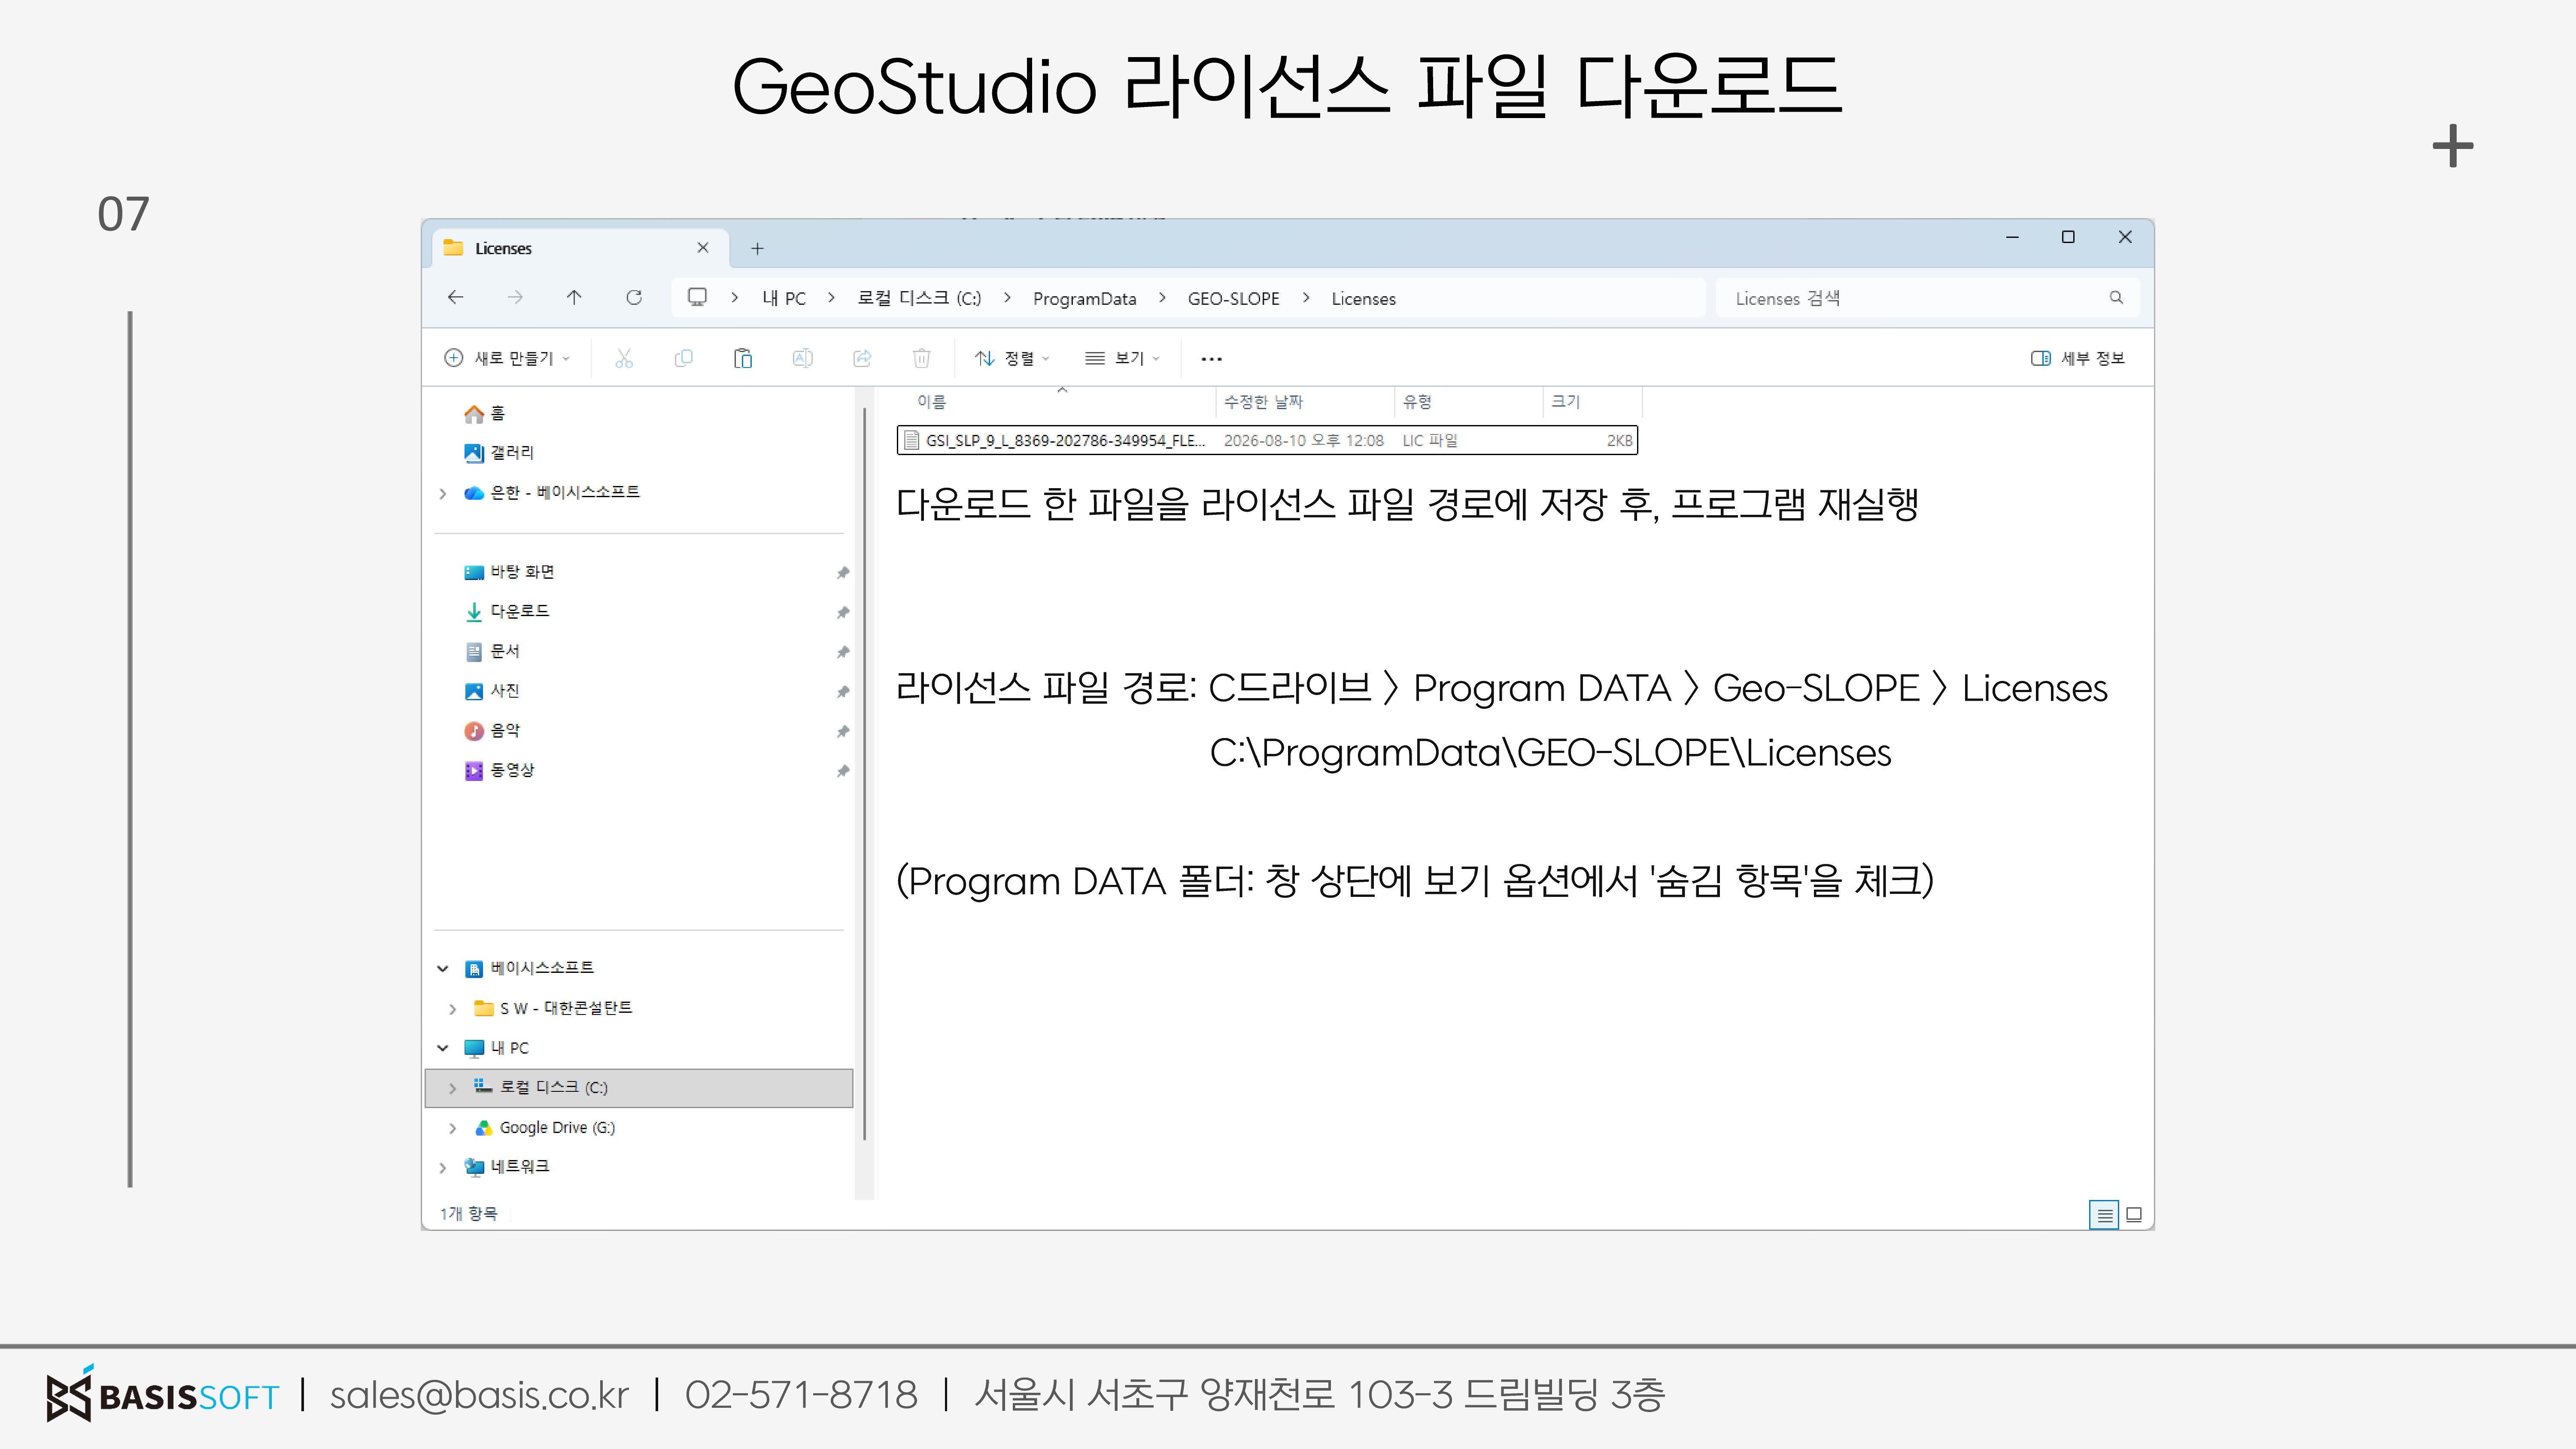Click the Licenses 검색 search box
2576x1449 pixels.
[x=1926, y=298]
